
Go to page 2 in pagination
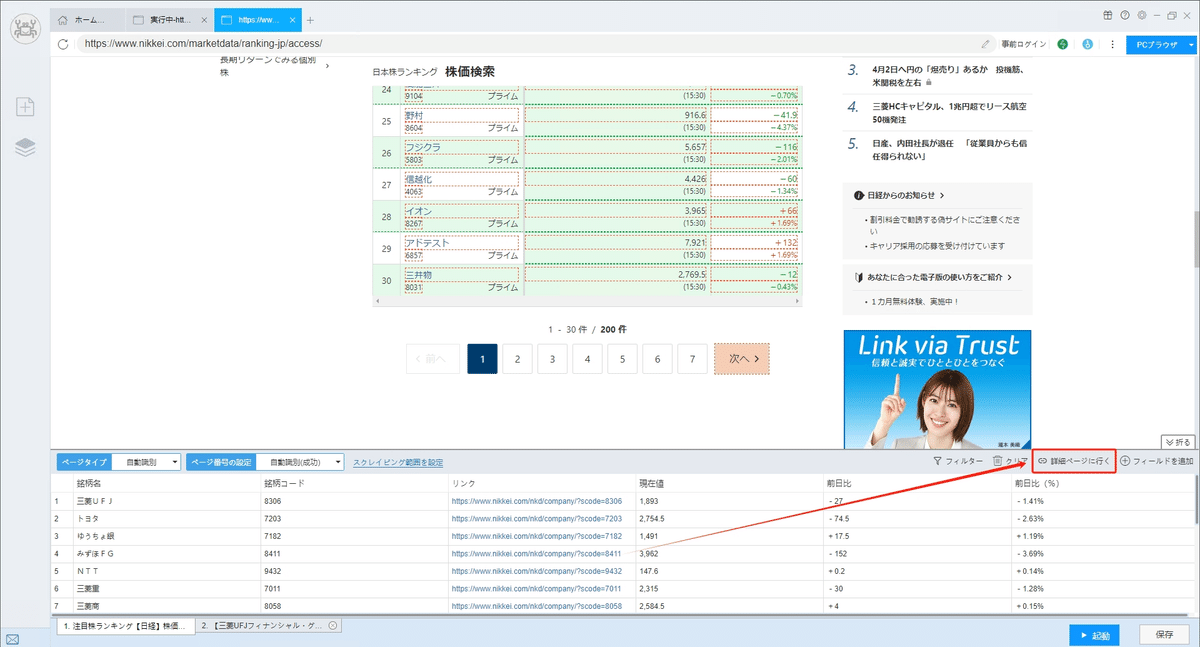[517, 358]
